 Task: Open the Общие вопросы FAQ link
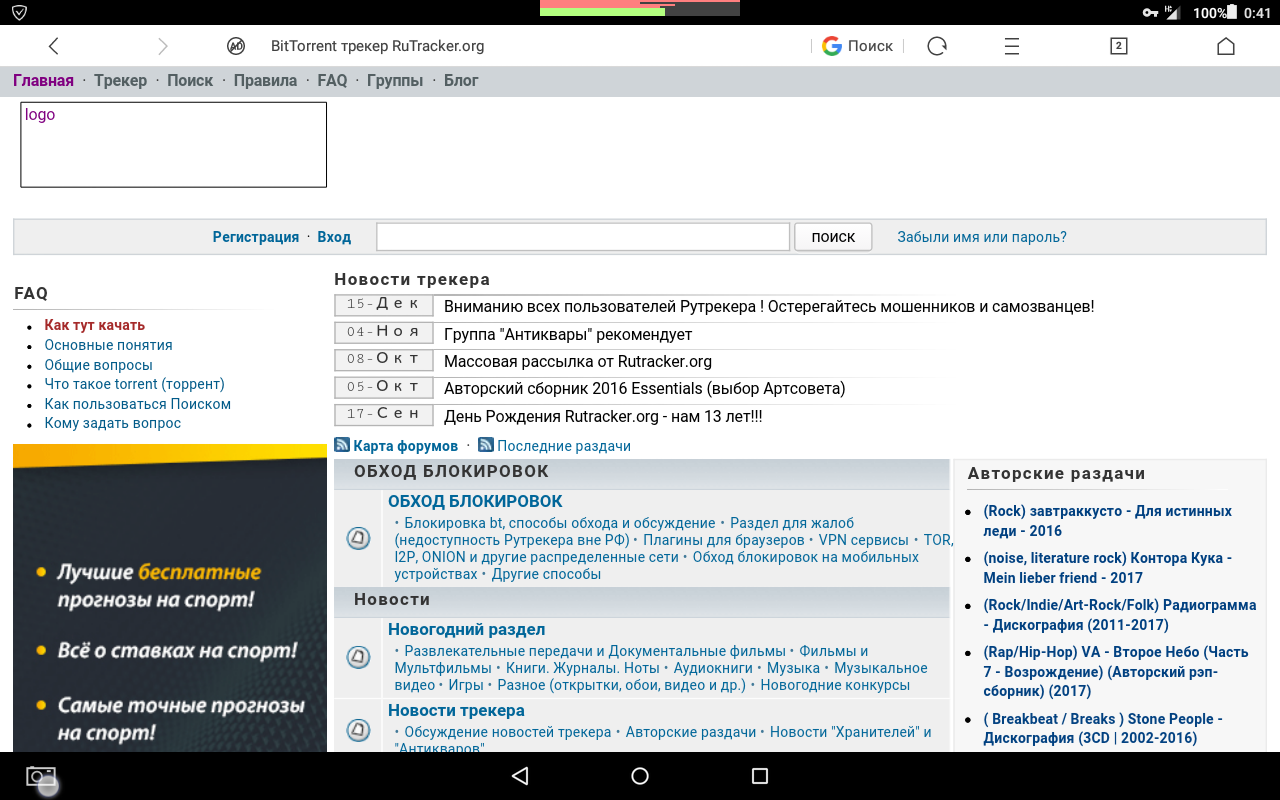pos(99,365)
